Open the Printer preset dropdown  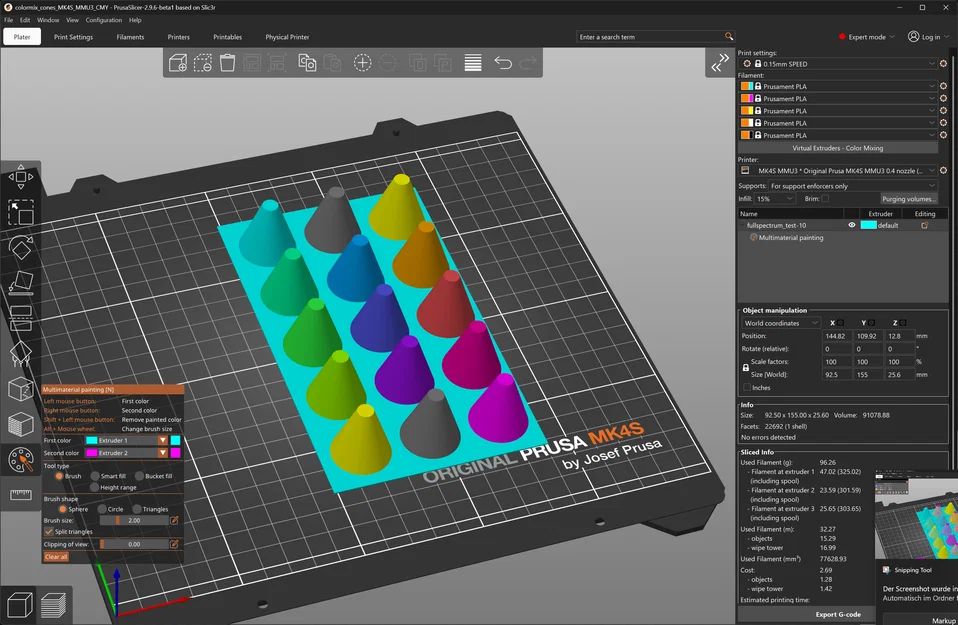838,170
